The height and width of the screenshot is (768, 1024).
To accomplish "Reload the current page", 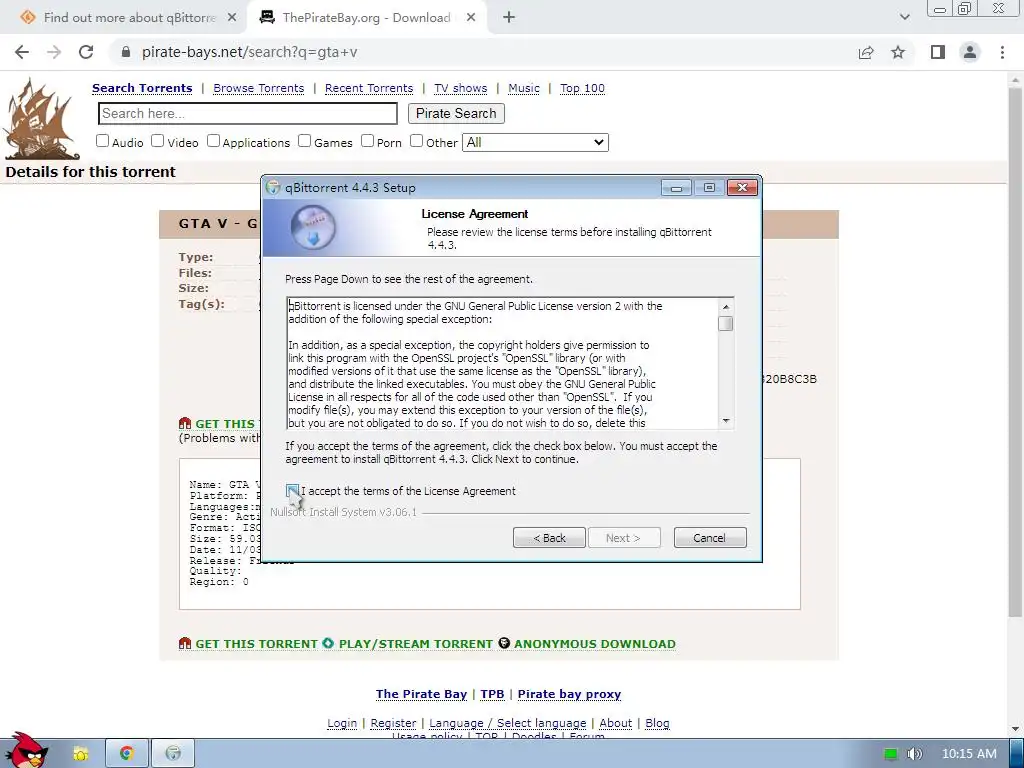I will [x=86, y=52].
